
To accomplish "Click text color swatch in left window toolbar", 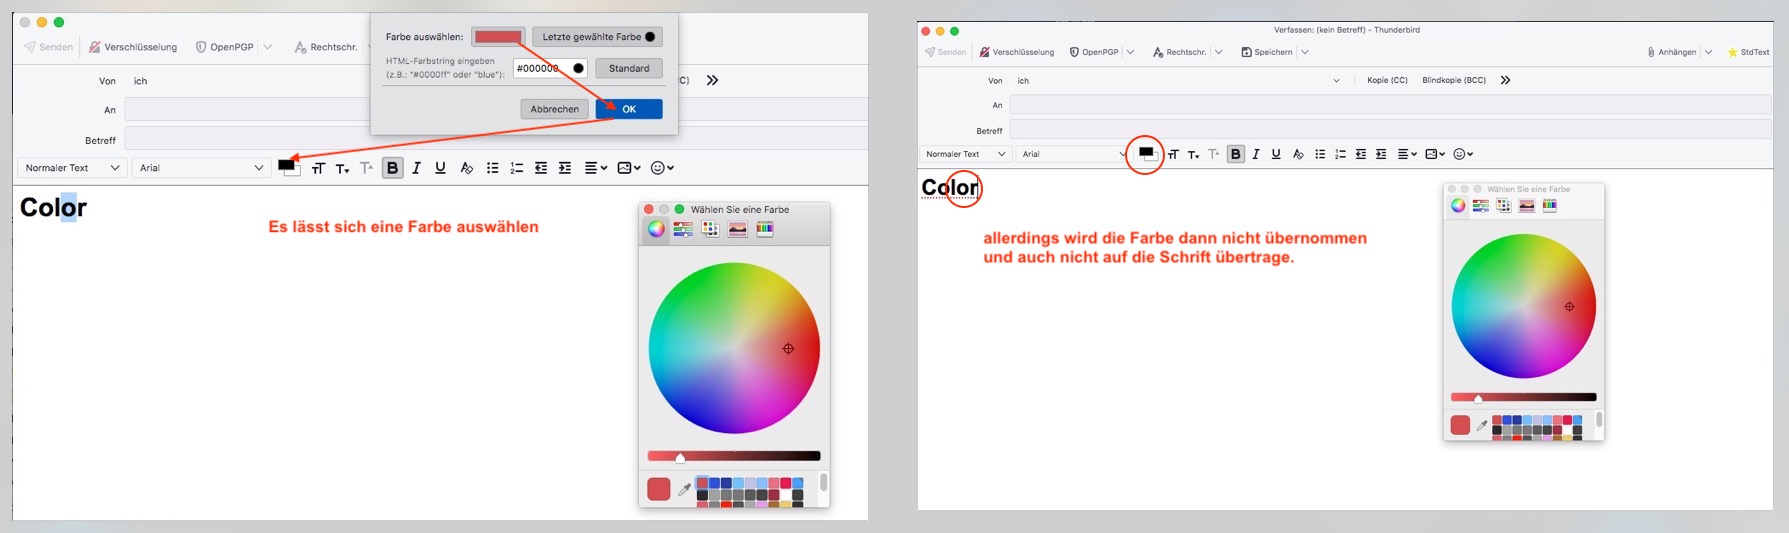I will pos(288,167).
